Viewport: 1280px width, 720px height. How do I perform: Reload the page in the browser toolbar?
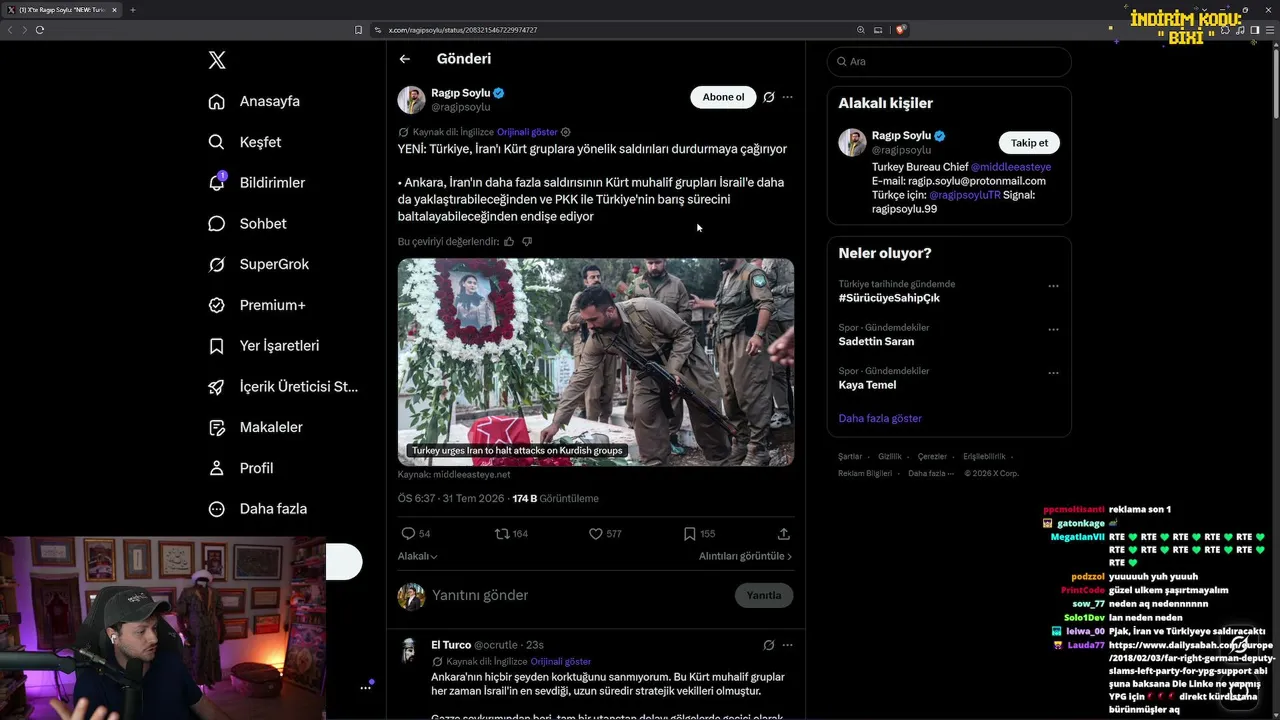point(40,30)
